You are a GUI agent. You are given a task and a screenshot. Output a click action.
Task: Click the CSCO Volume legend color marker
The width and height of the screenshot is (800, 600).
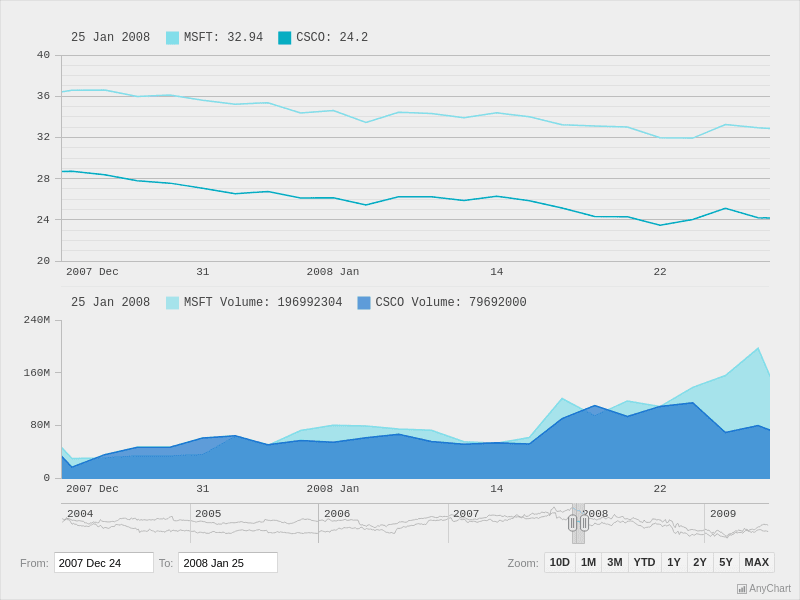[364, 303]
